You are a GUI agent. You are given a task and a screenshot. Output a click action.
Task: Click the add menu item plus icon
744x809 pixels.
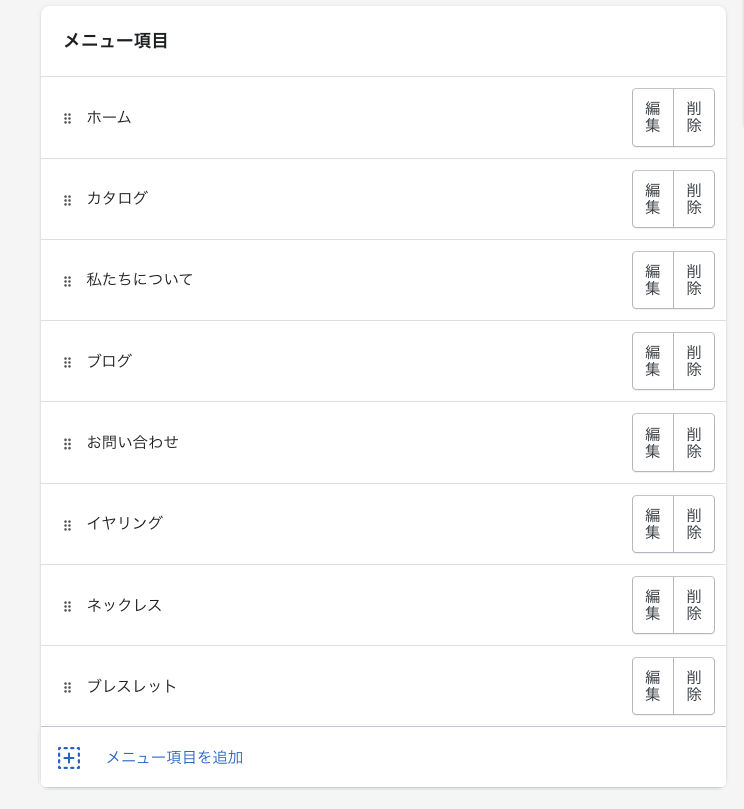(69, 758)
